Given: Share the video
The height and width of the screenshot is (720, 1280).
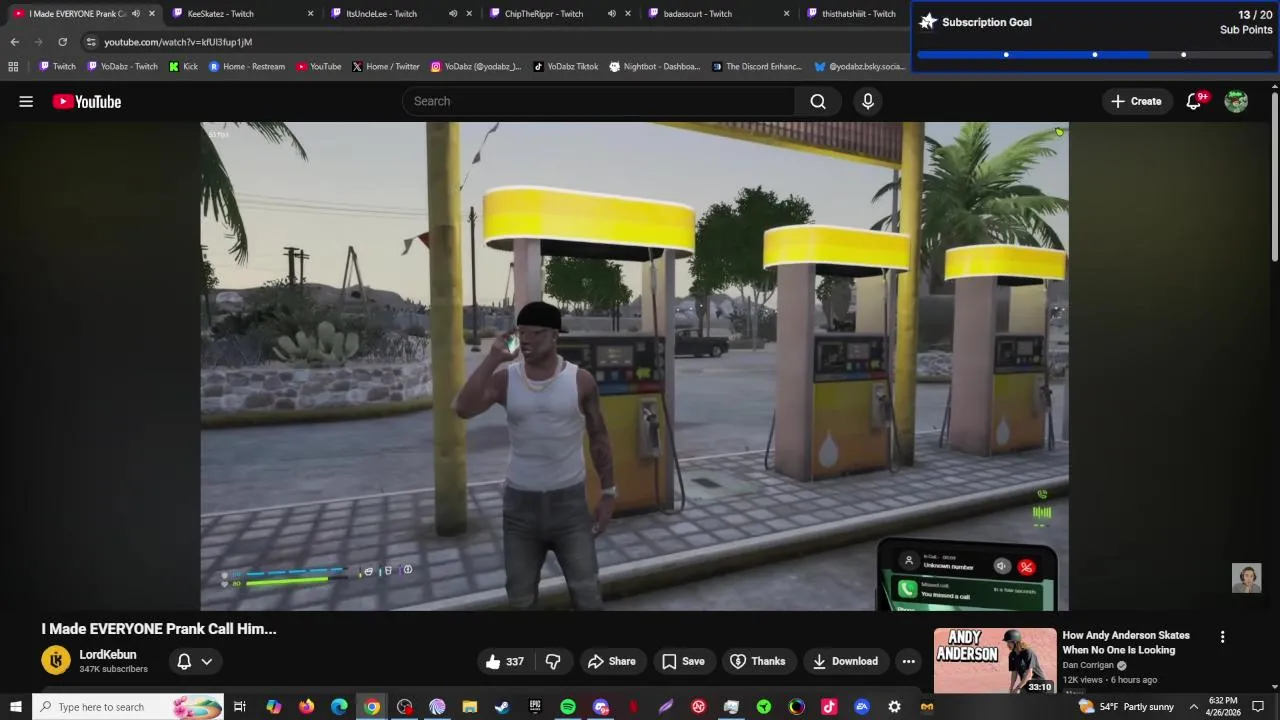Looking at the screenshot, I should point(612,661).
